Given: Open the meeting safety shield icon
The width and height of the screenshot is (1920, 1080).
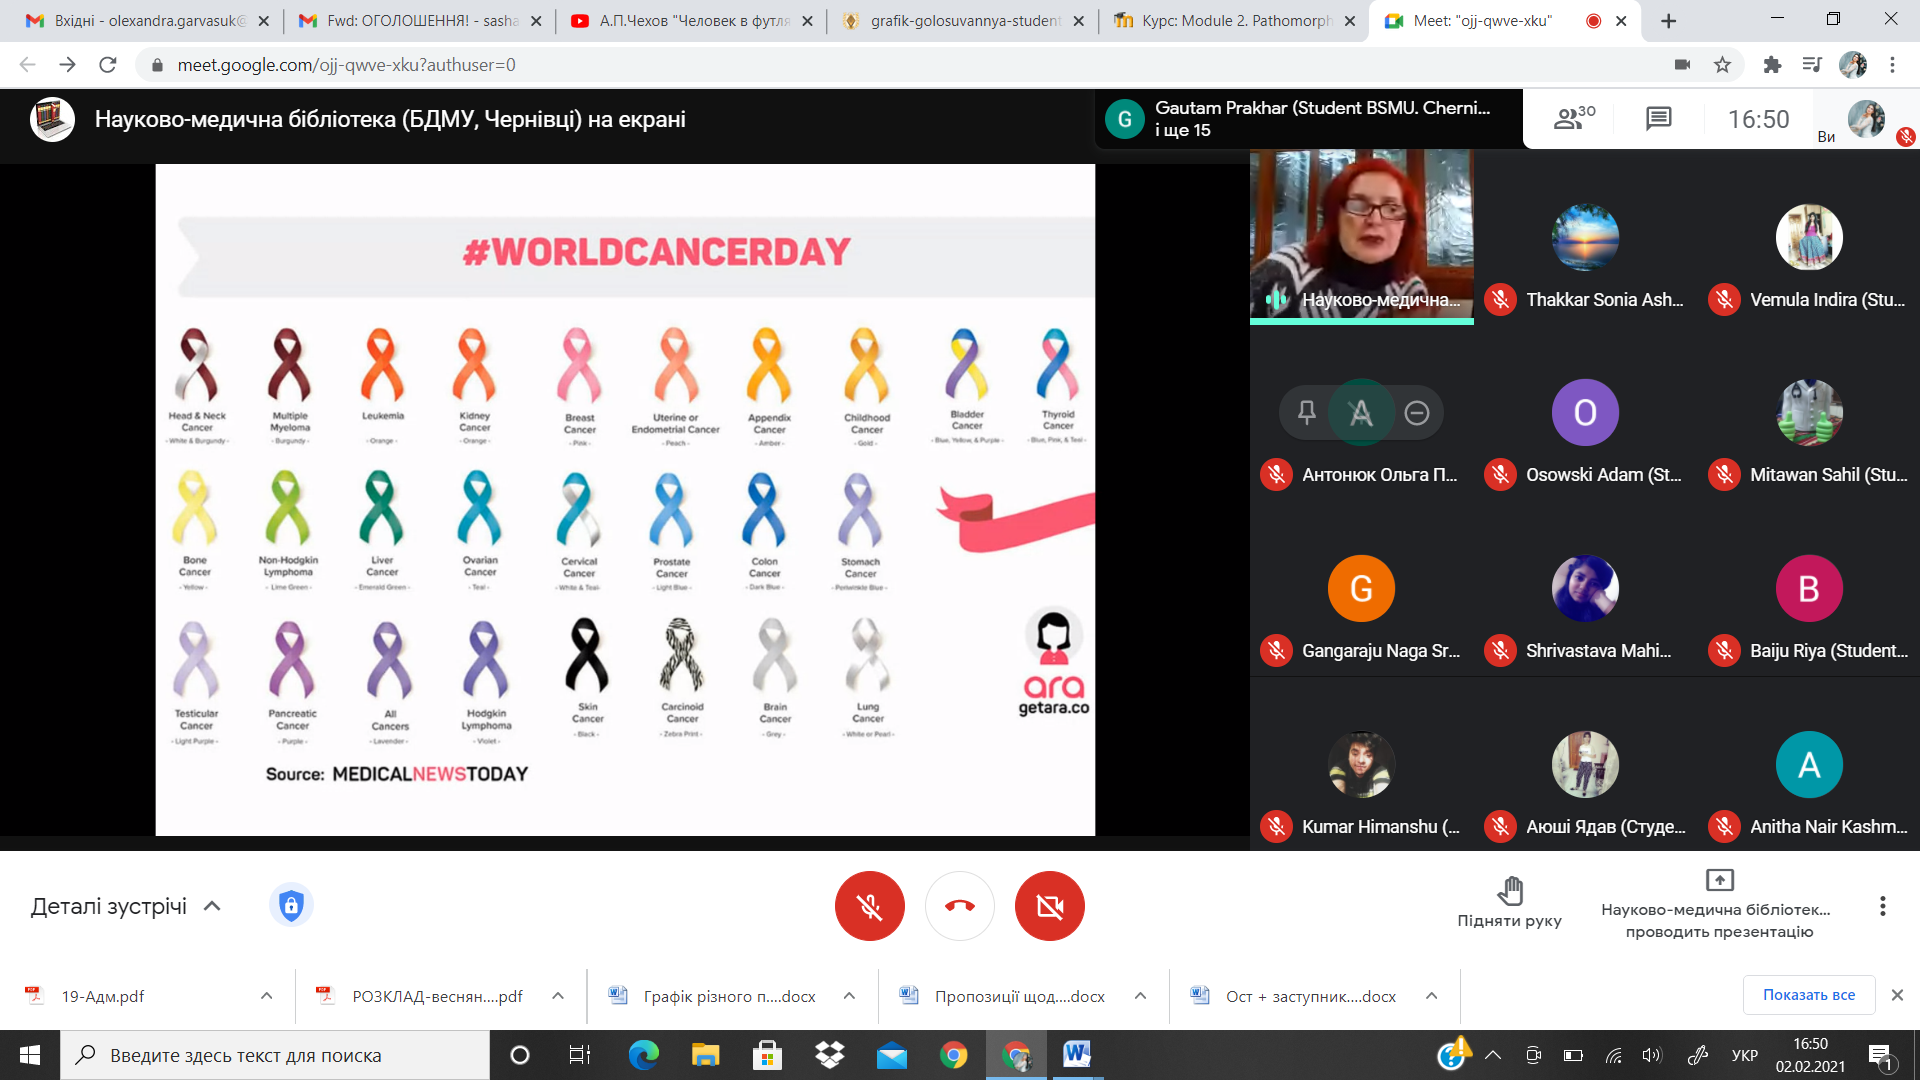Looking at the screenshot, I should click(x=291, y=906).
